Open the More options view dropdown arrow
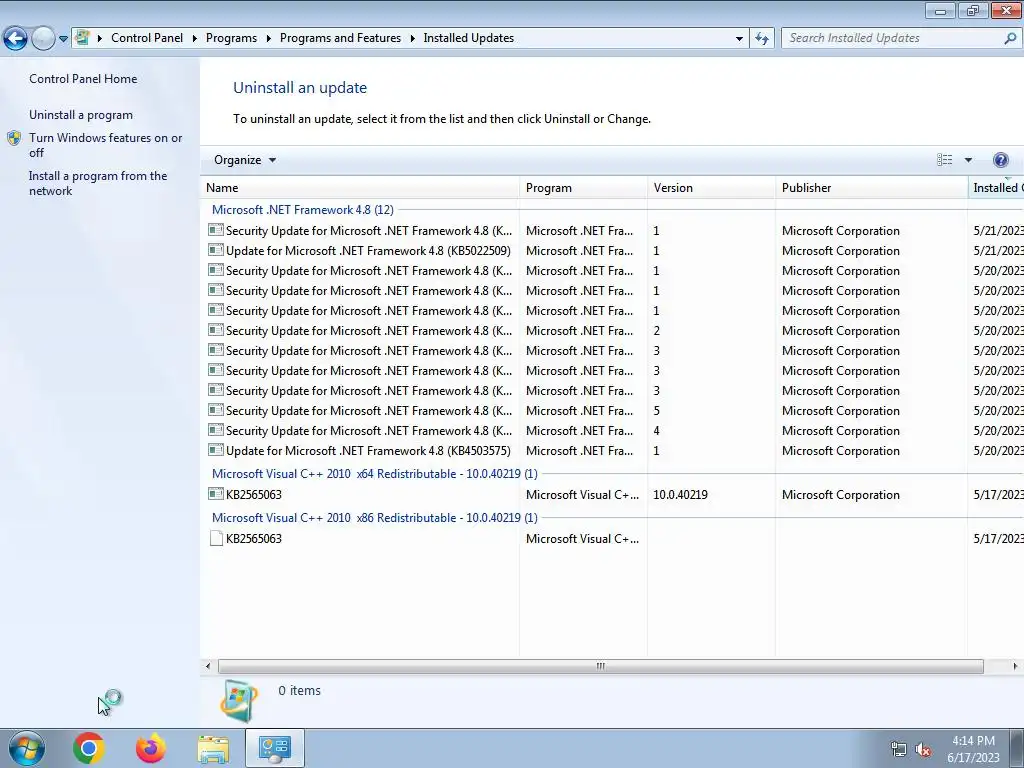 pos(968,160)
